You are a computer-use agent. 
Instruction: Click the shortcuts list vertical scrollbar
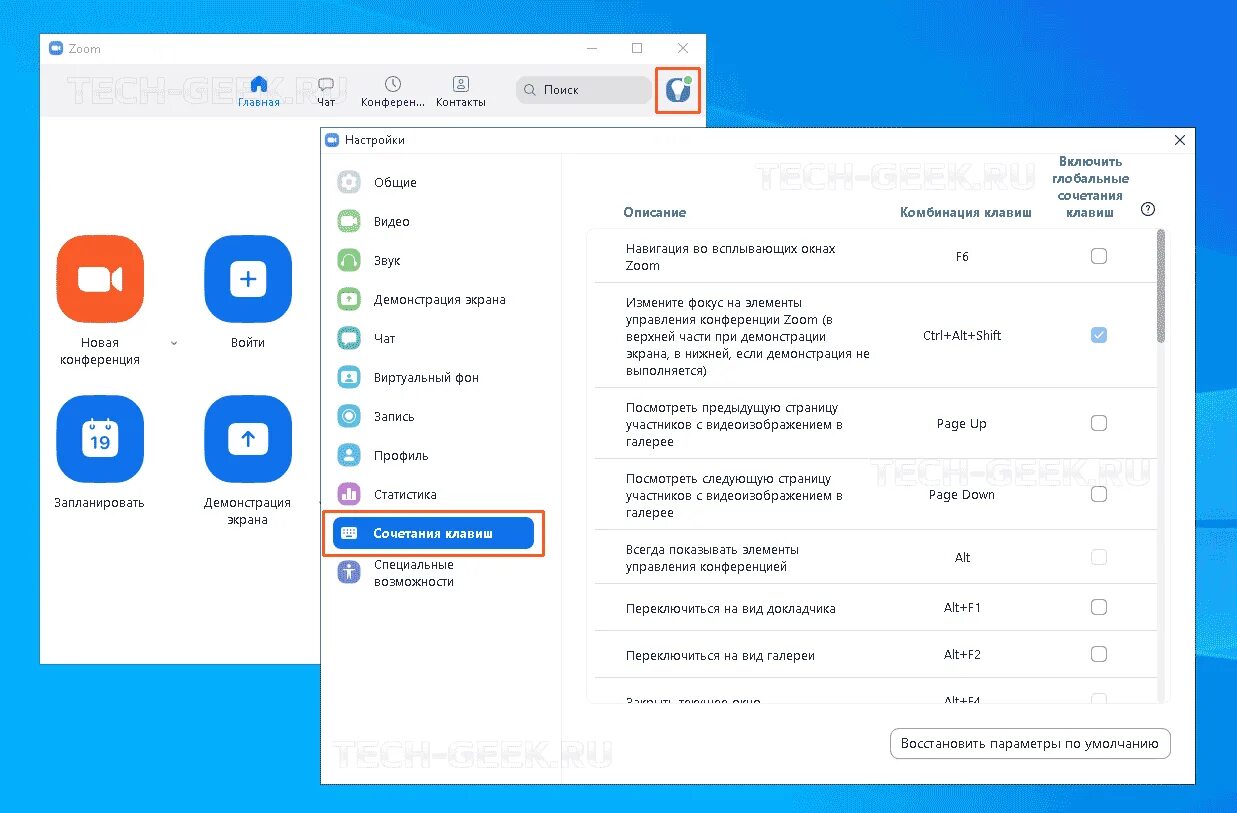coord(1161,286)
